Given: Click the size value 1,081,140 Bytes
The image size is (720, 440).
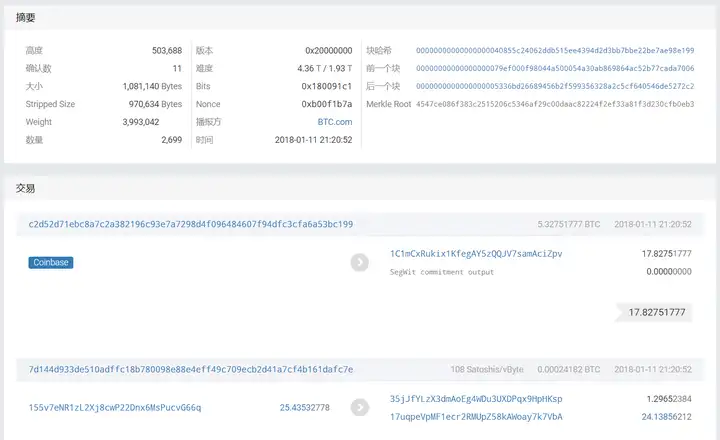Looking at the screenshot, I should point(152,86).
